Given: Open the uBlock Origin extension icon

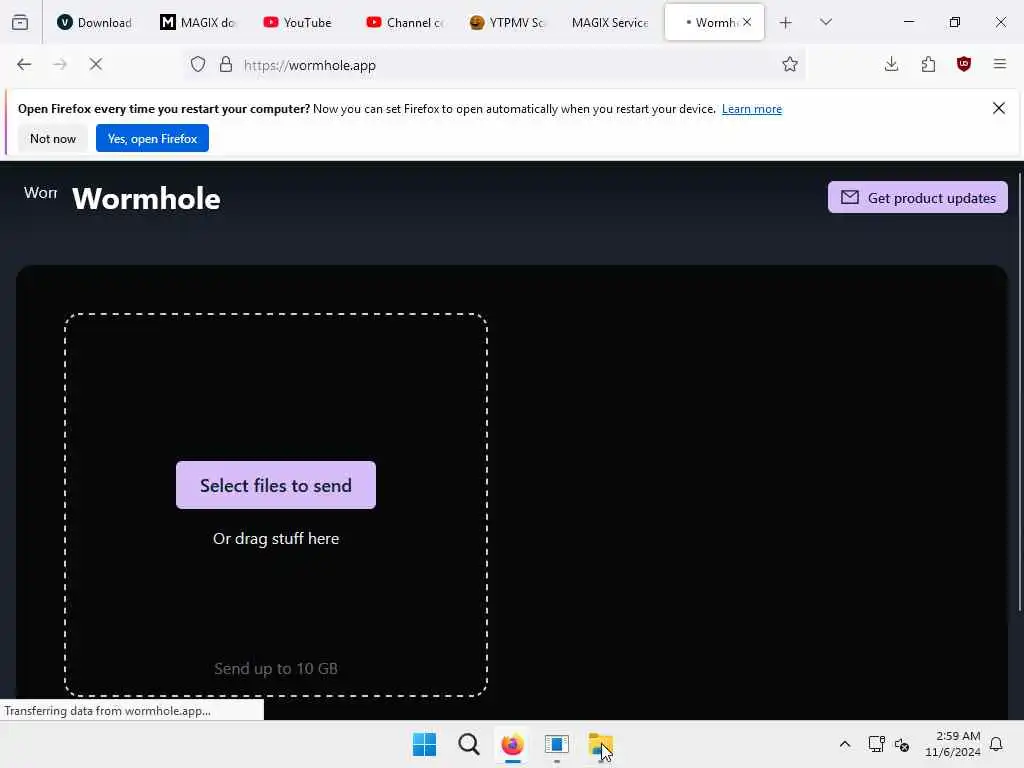Looking at the screenshot, I should (964, 64).
